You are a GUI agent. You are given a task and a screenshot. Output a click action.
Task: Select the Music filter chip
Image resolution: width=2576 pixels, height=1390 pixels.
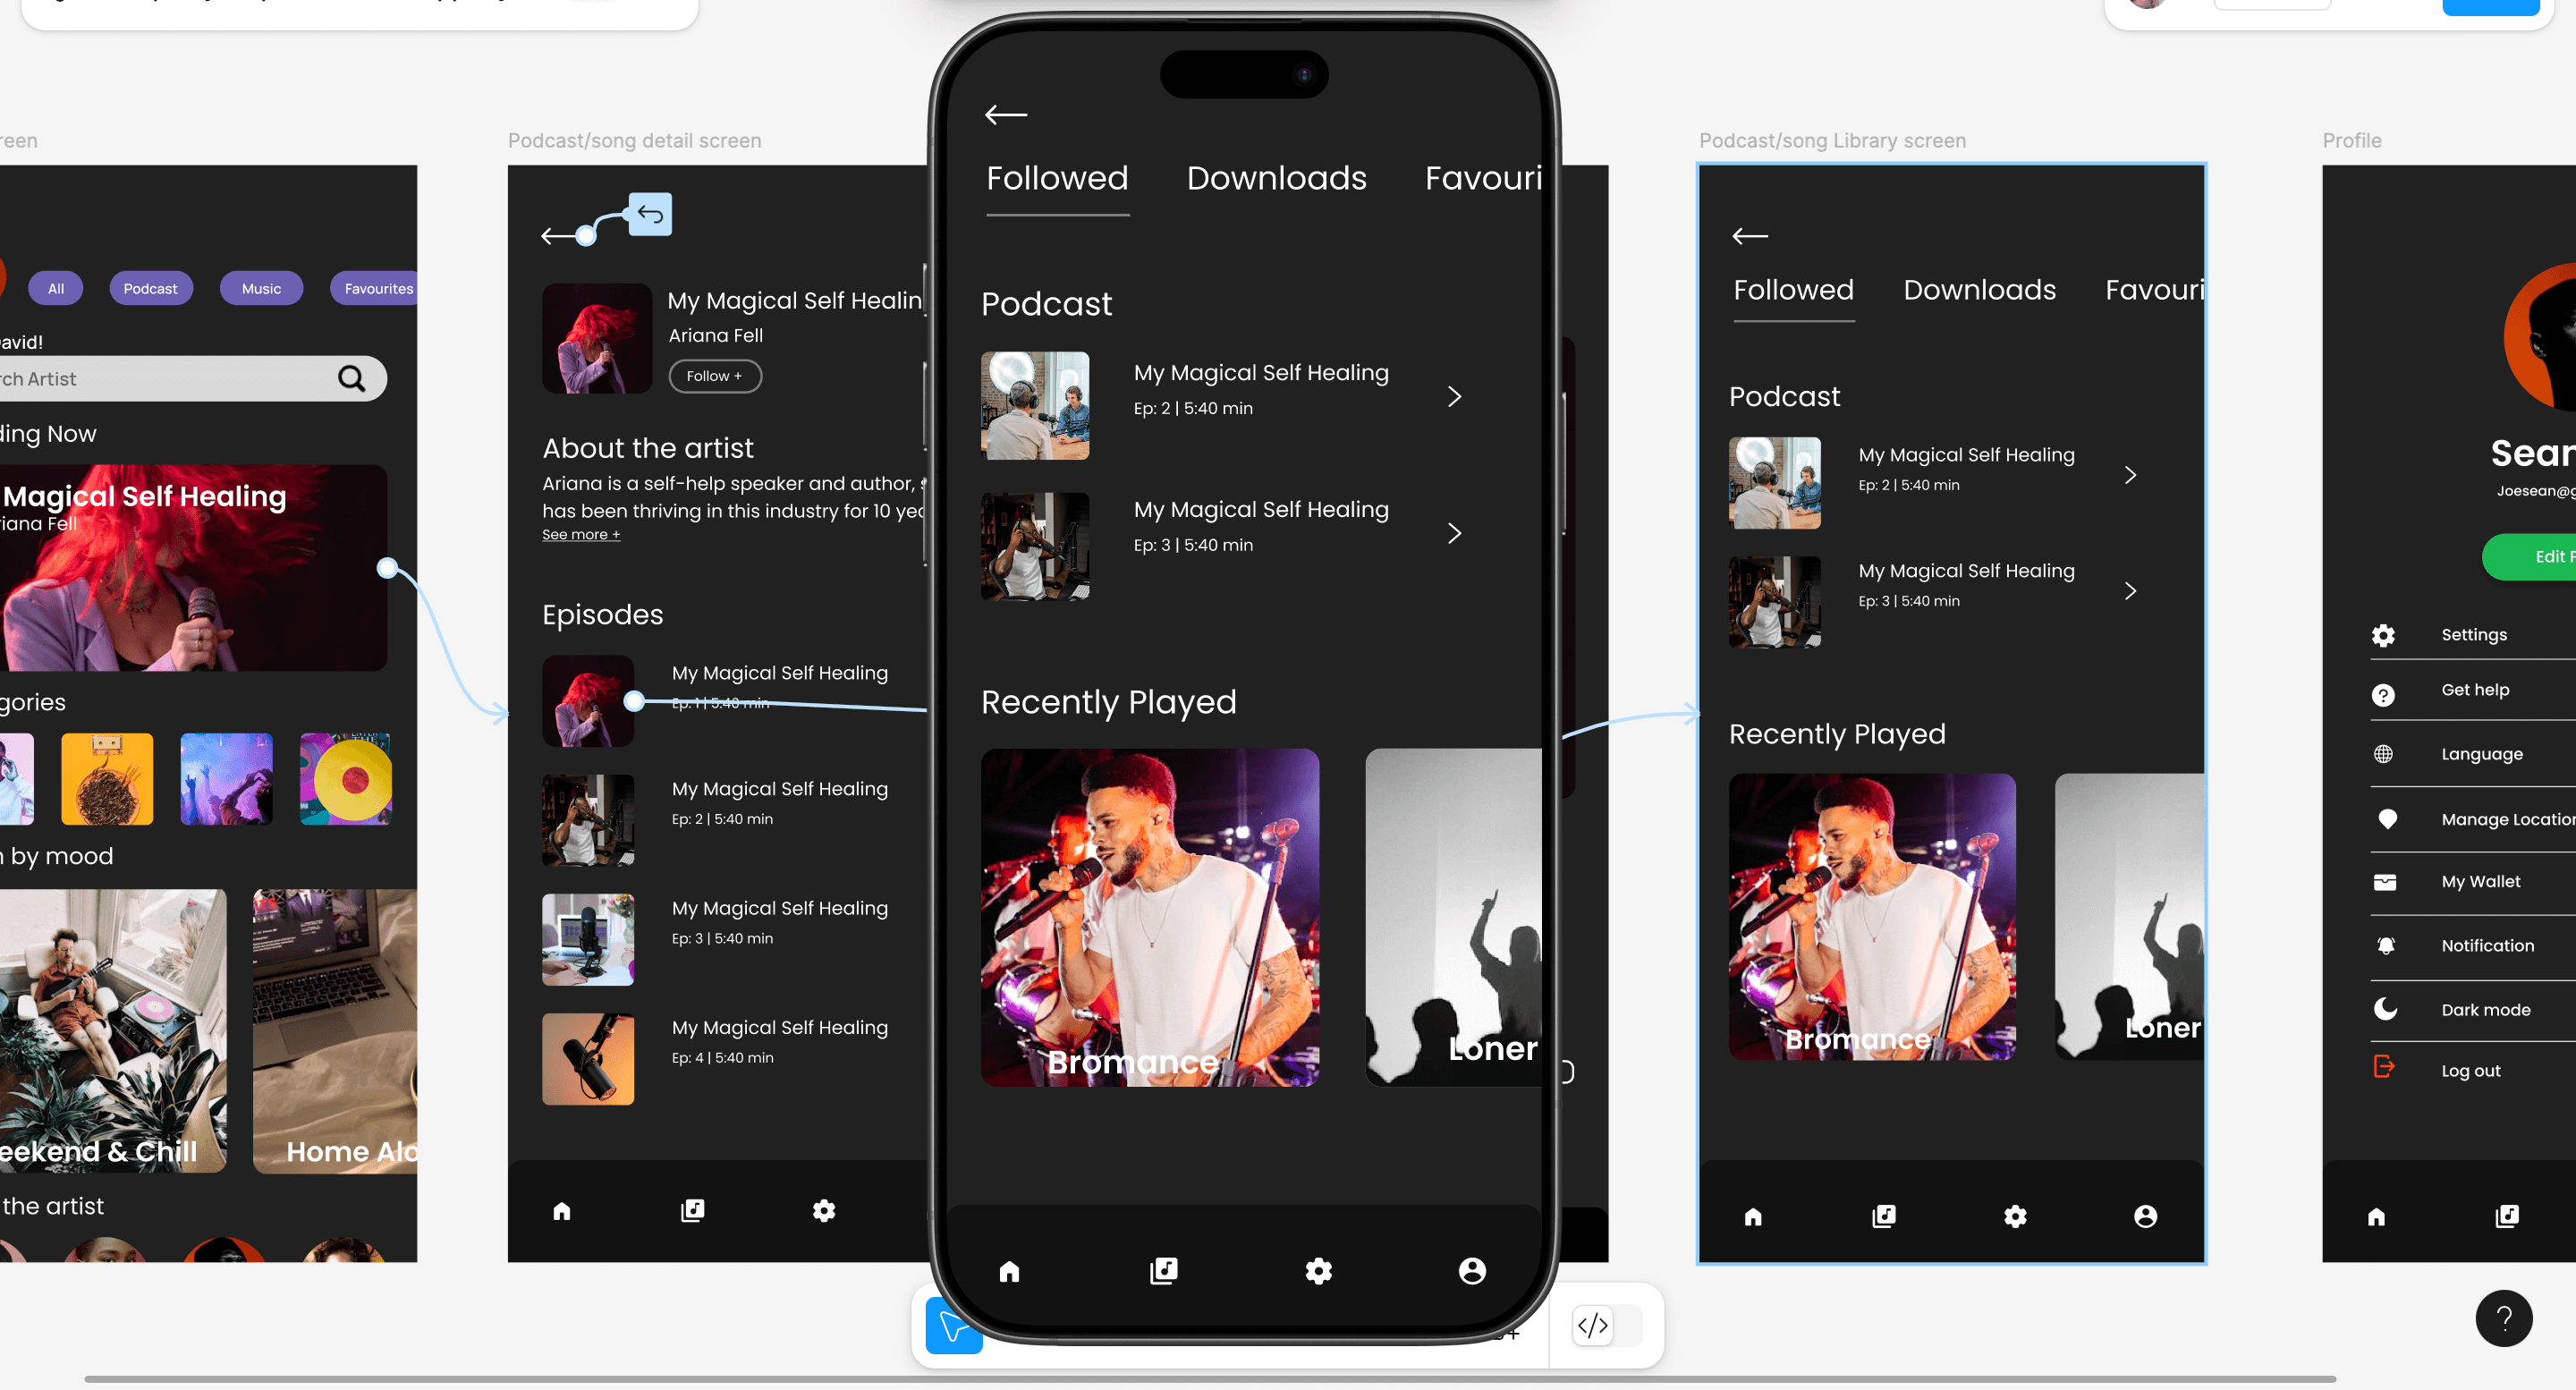pyautogui.click(x=261, y=288)
